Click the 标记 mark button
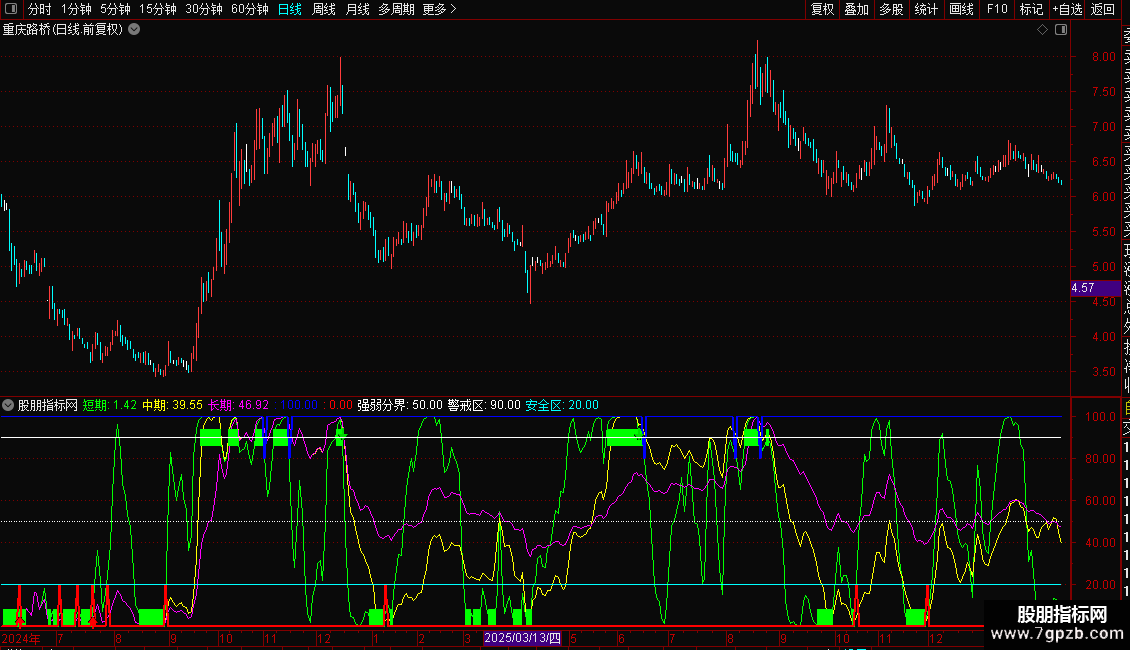 click(1031, 9)
